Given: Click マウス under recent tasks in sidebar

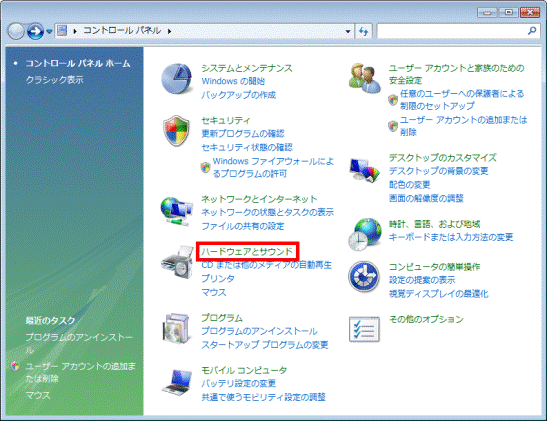Looking at the screenshot, I should pos(38,395).
